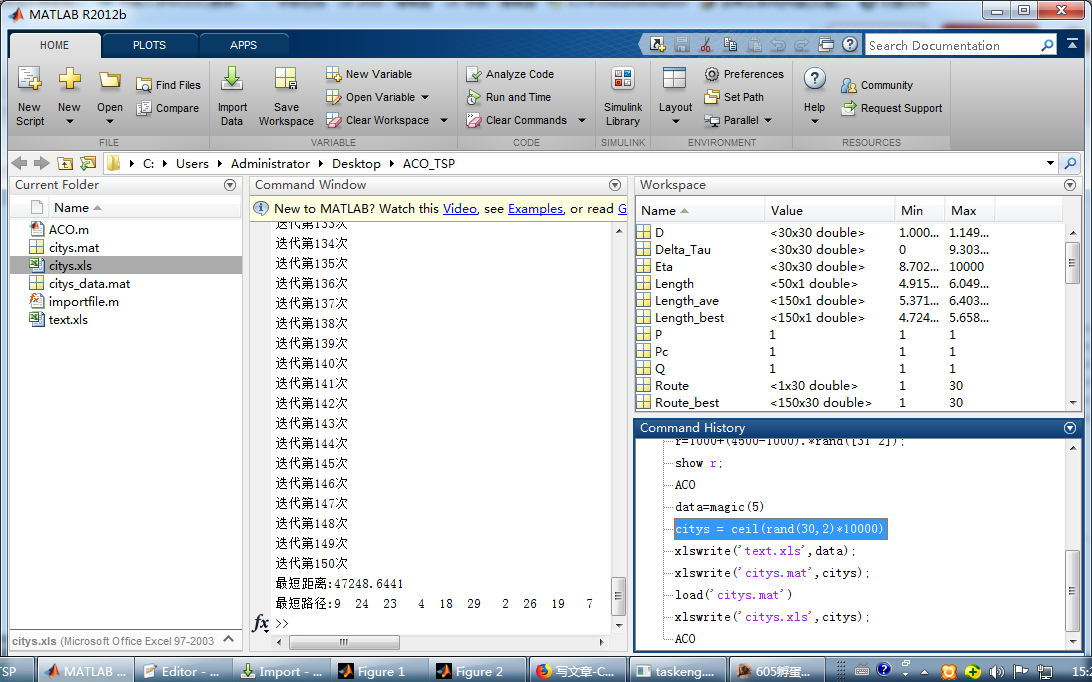1092x682 pixels.
Task: Switch to the HOME tab
Action: point(54,45)
